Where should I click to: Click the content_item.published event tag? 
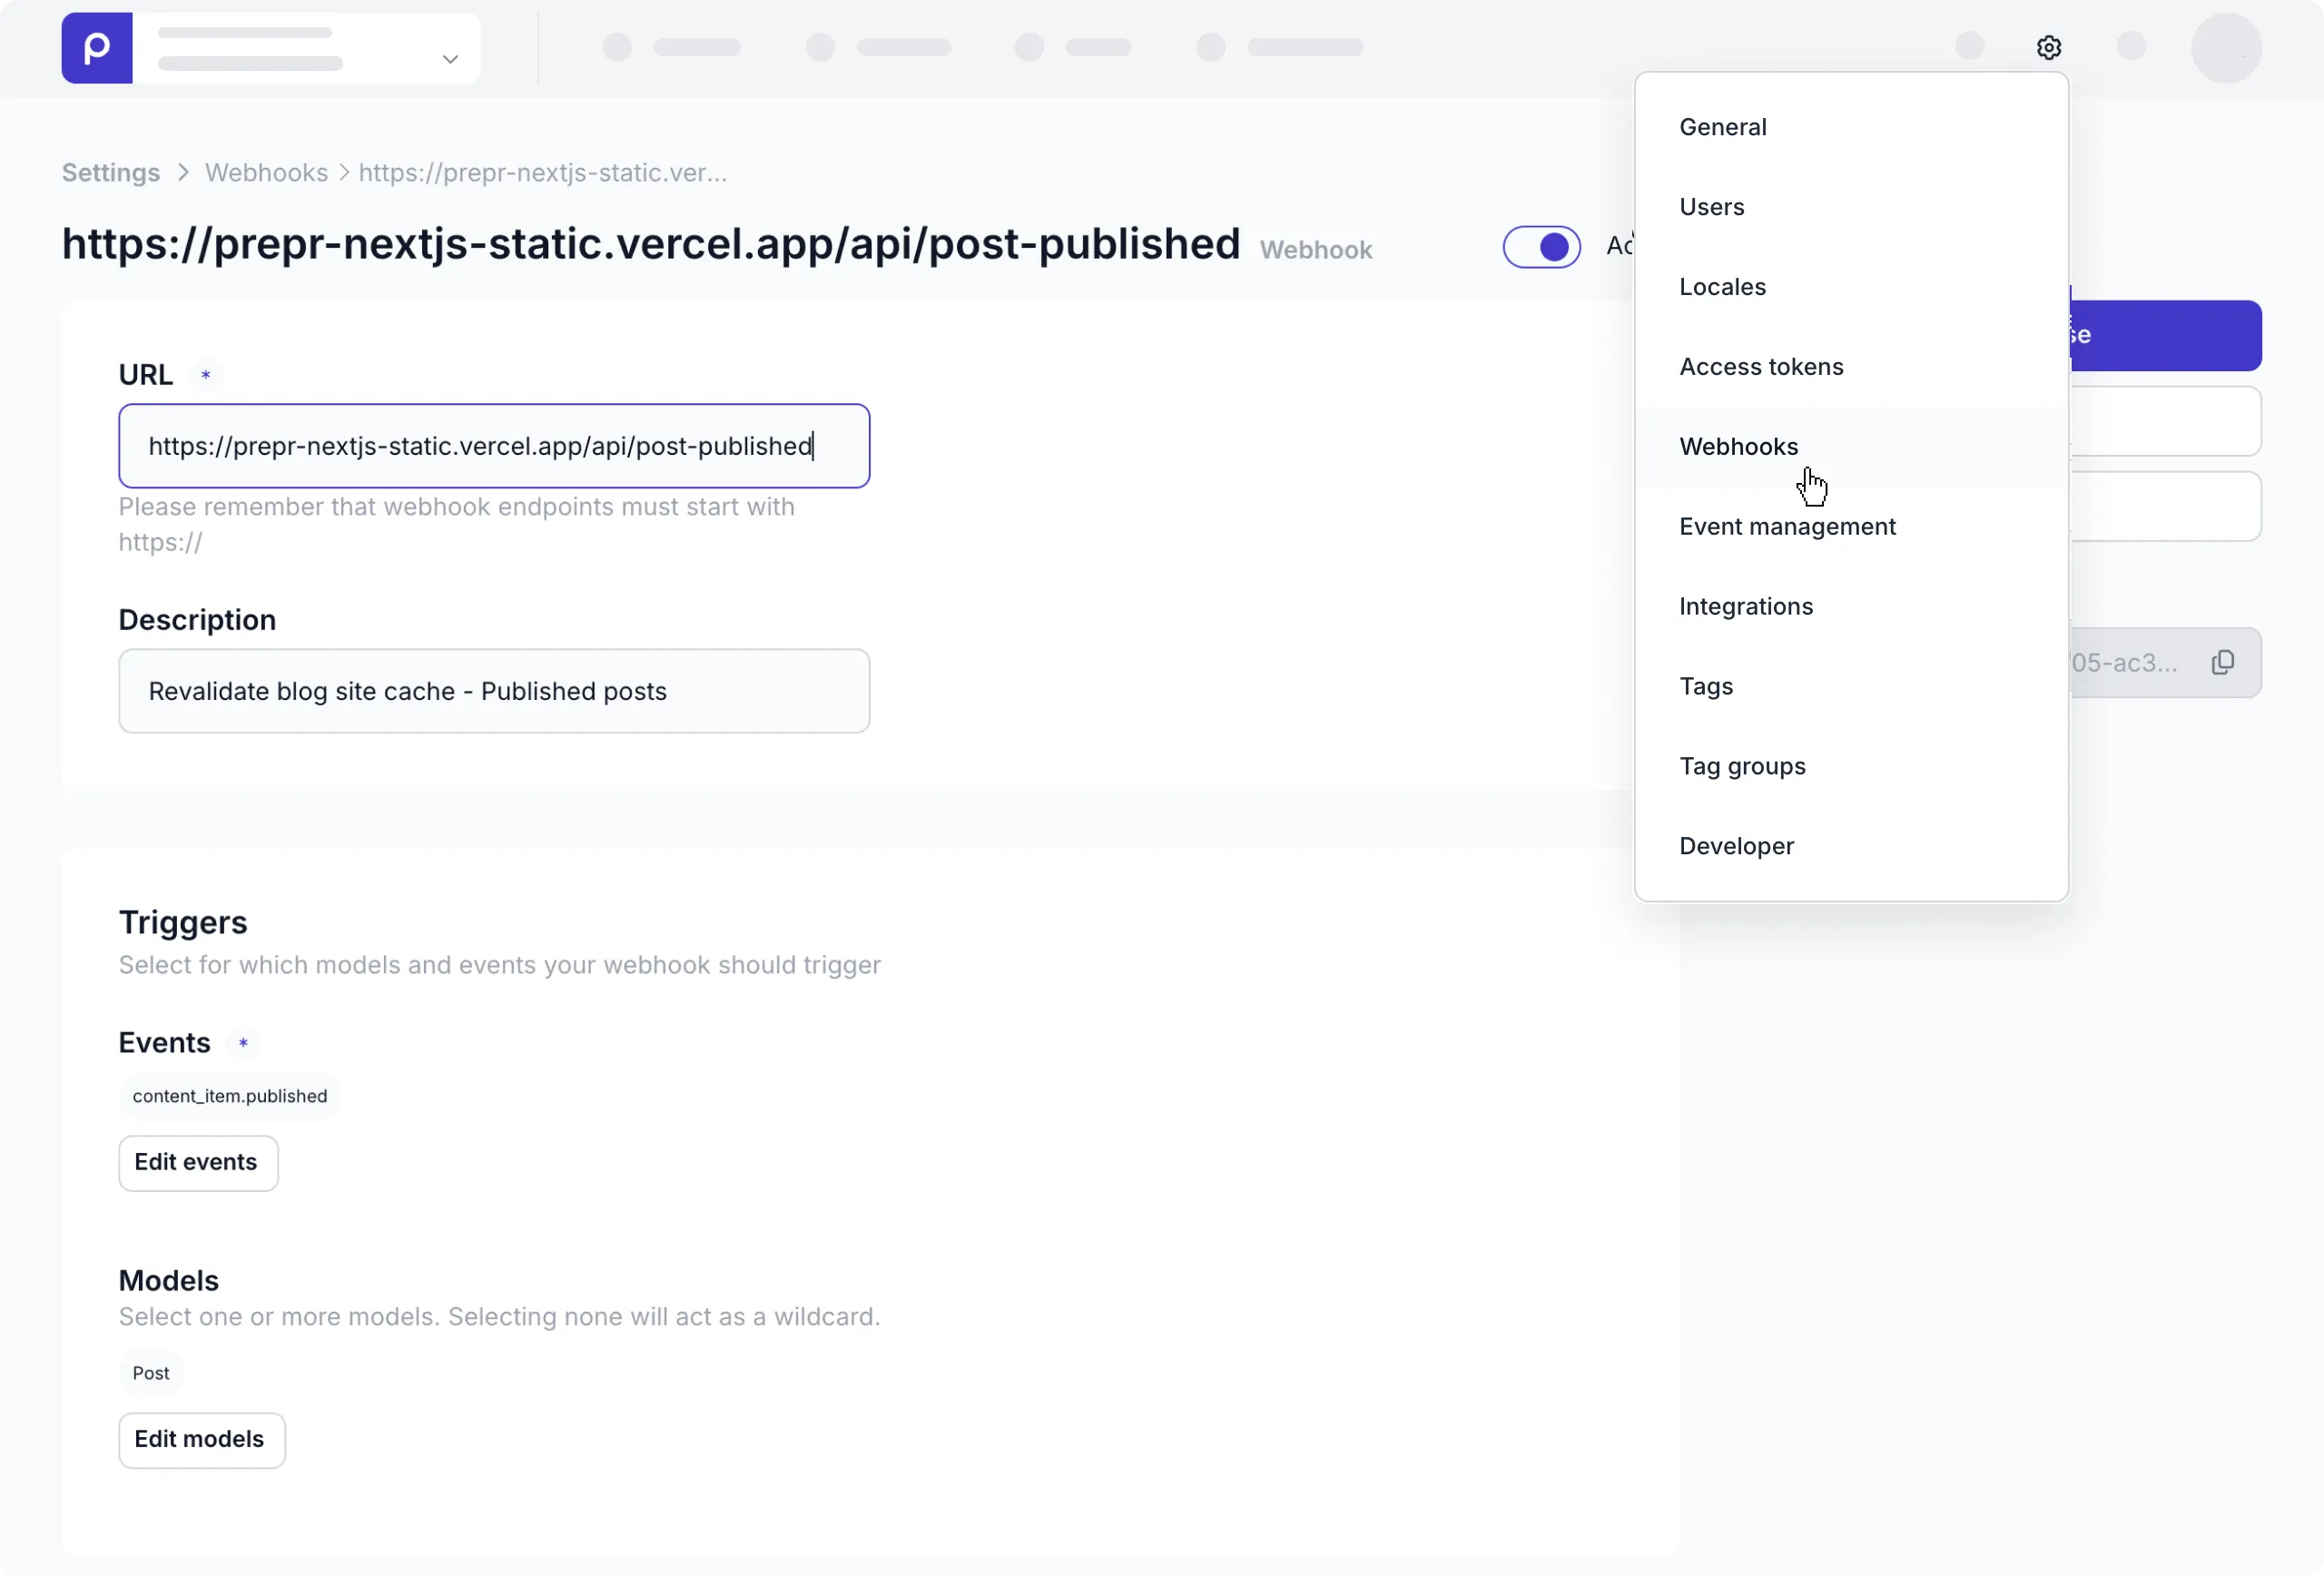point(230,1096)
